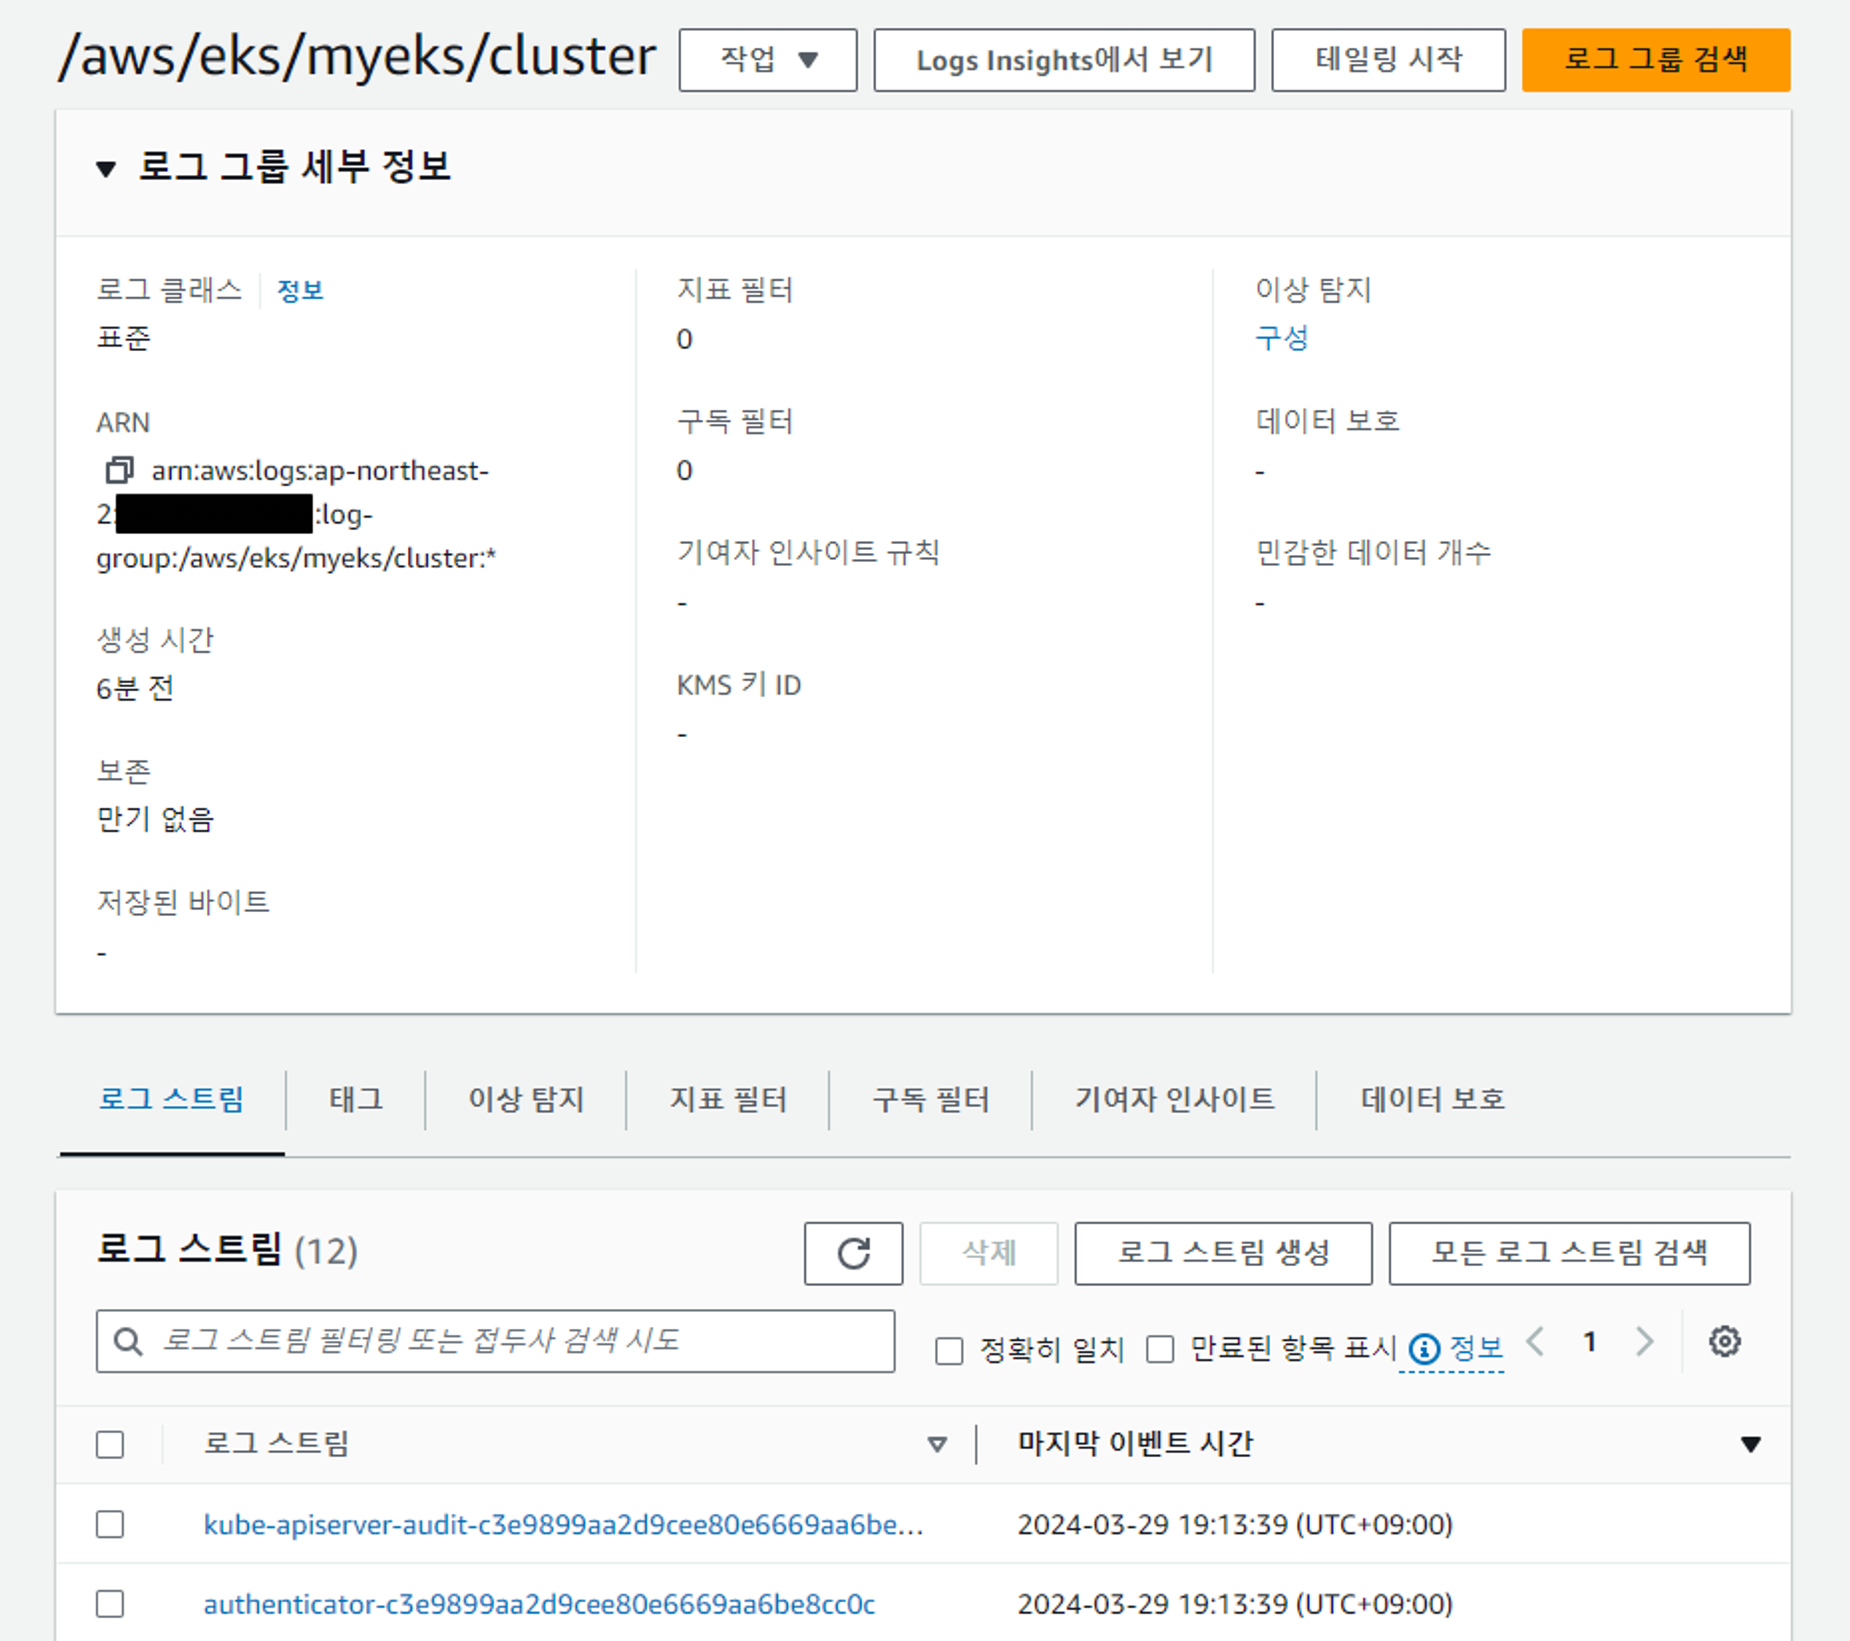Open the 데이터 보호 tab
Image resolution: width=1850 pixels, height=1641 pixels.
(x=1432, y=1099)
